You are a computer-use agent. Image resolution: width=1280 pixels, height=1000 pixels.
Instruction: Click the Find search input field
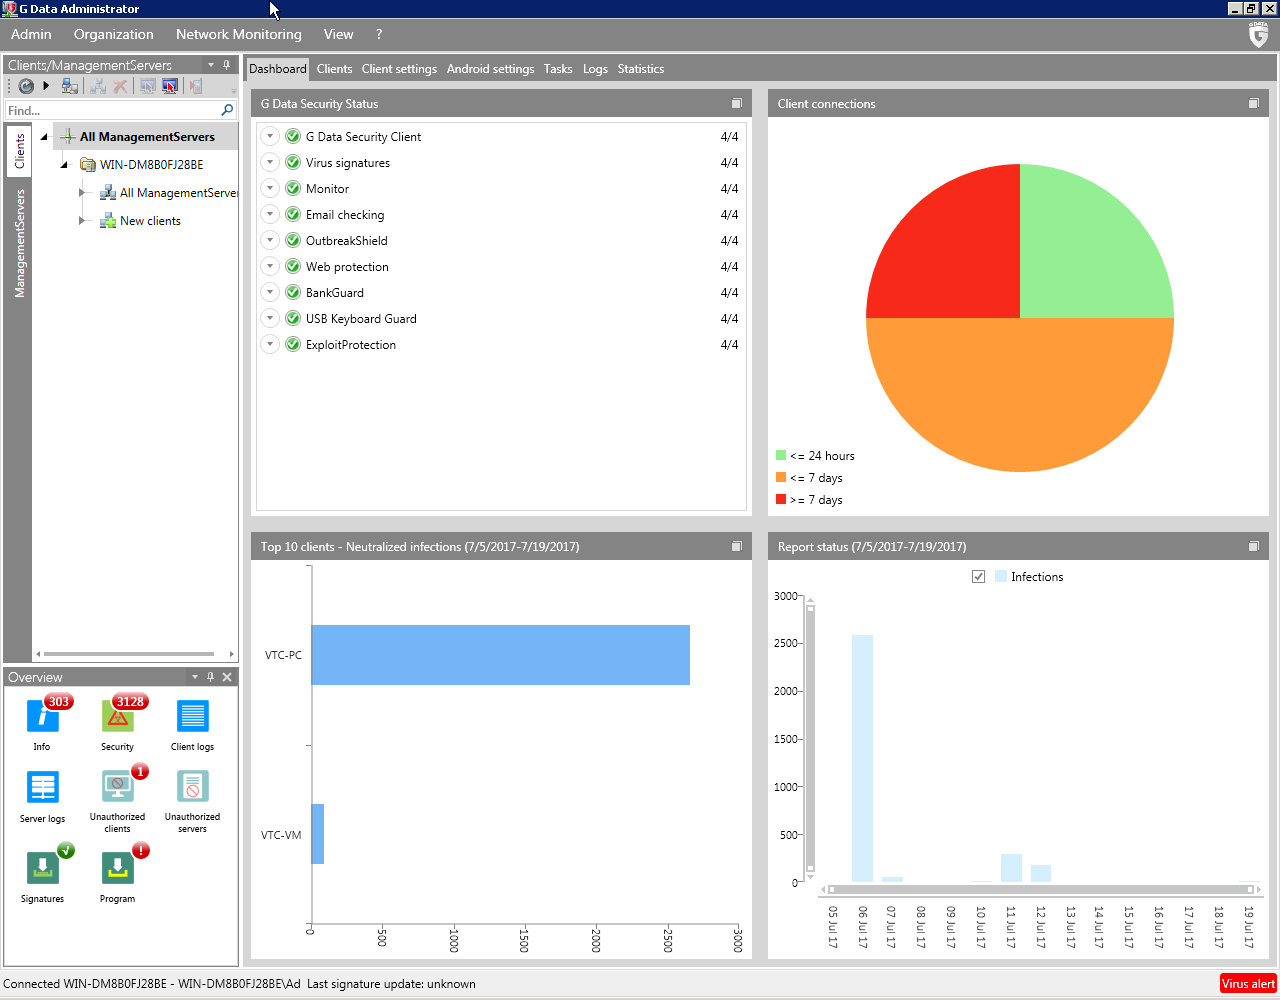(x=112, y=111)
